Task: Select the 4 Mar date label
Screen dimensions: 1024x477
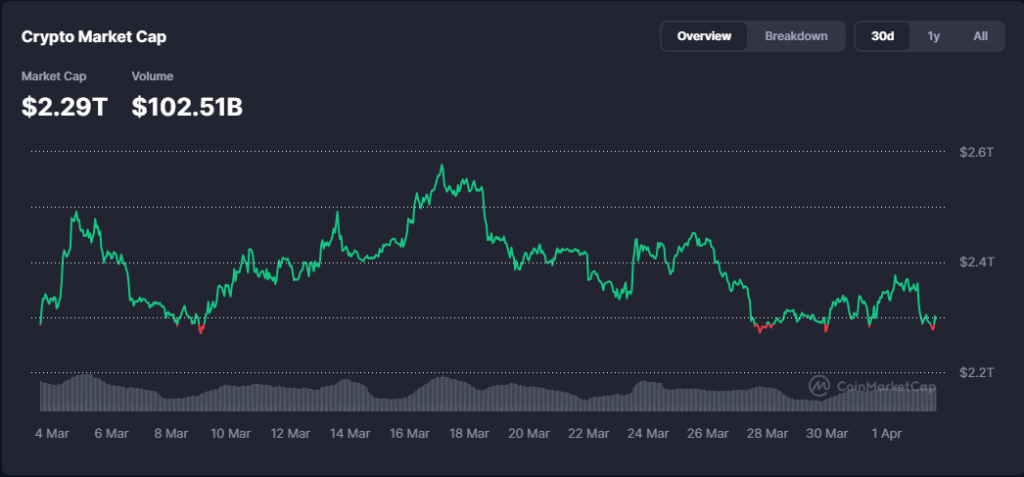Action: coord(53,434)
